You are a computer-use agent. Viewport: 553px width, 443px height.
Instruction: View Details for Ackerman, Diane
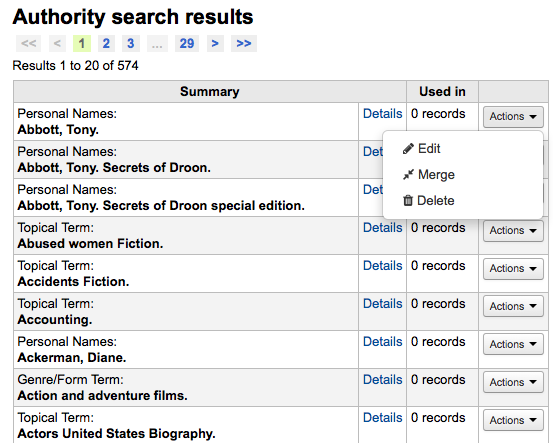[x=383, y=341]
